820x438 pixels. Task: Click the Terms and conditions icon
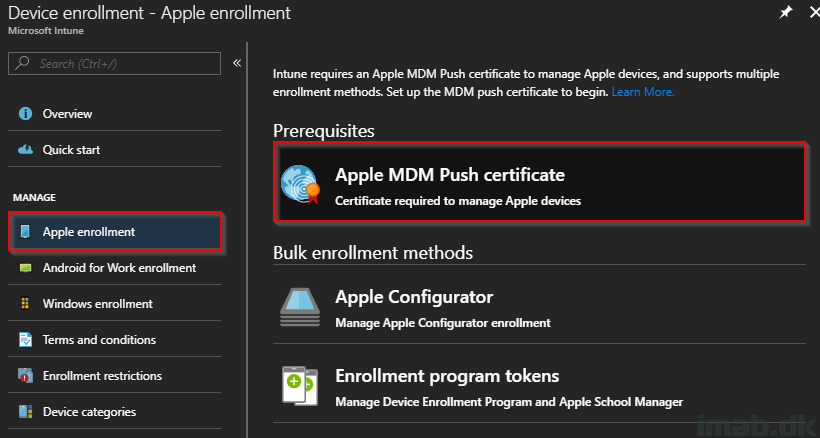[25, 340]
